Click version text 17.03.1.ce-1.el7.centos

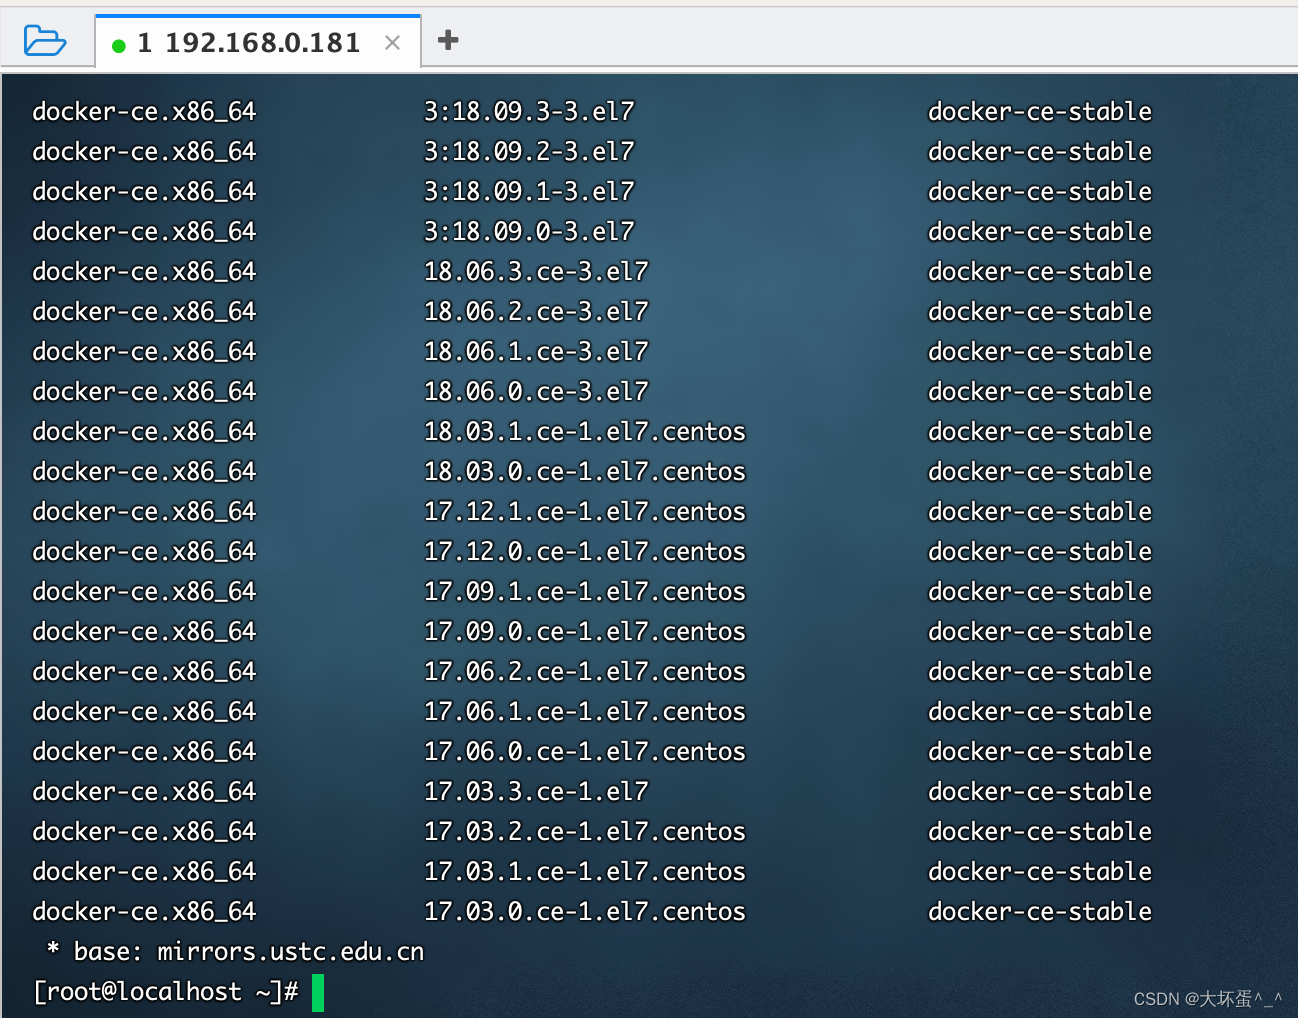pyautogui.click(x=585, y=871)
